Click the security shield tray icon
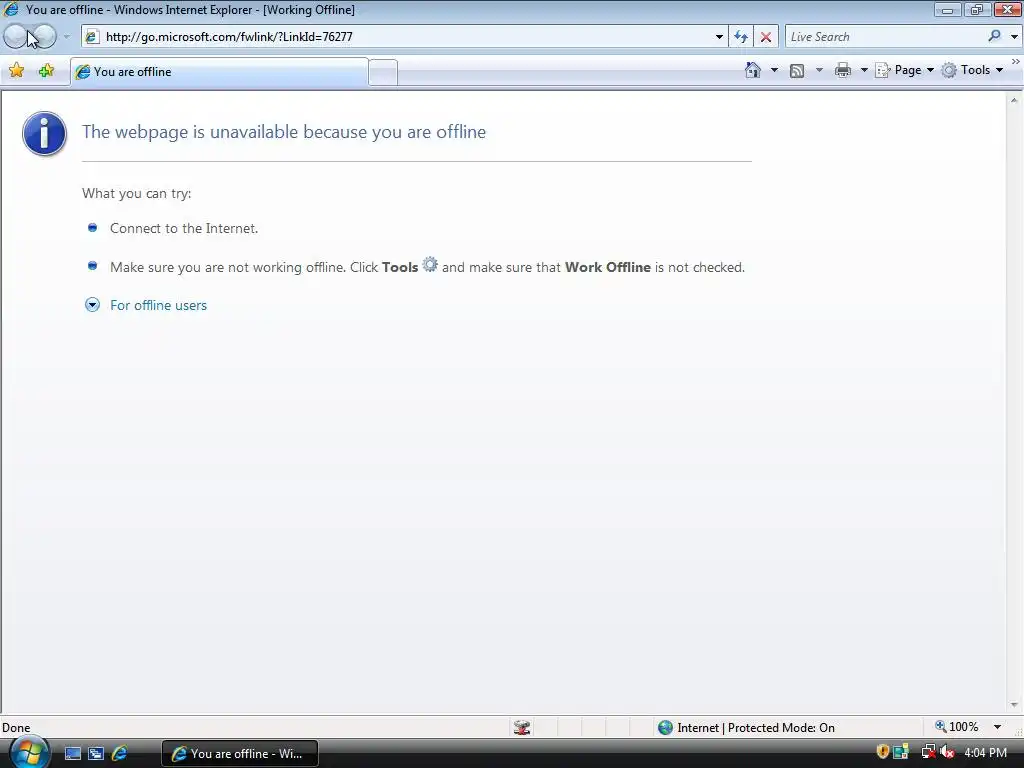The height and width of the screenshot is (768, 1024). [x=882, y=752]
